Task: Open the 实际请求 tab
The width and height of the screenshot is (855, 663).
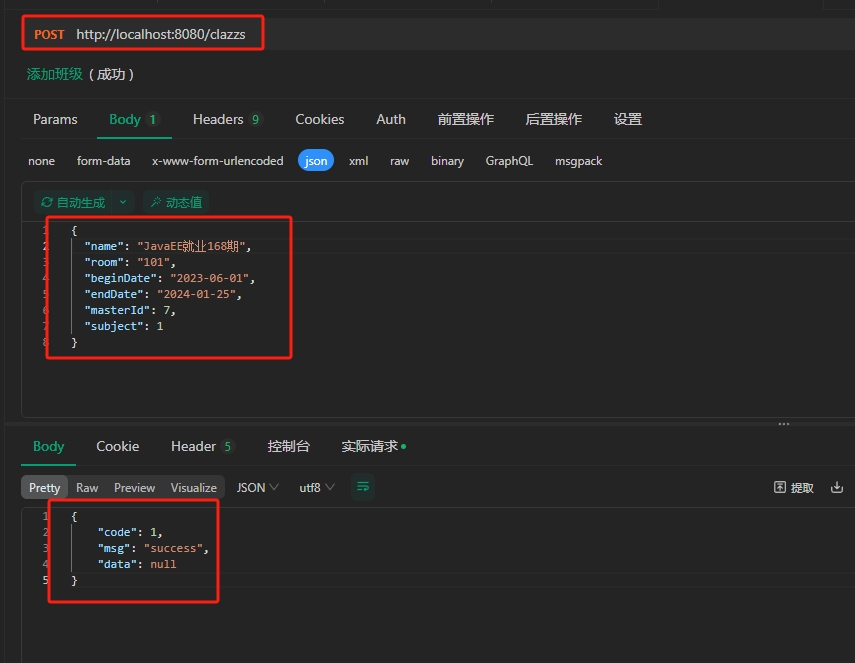Action: click(x=373, y=446)
